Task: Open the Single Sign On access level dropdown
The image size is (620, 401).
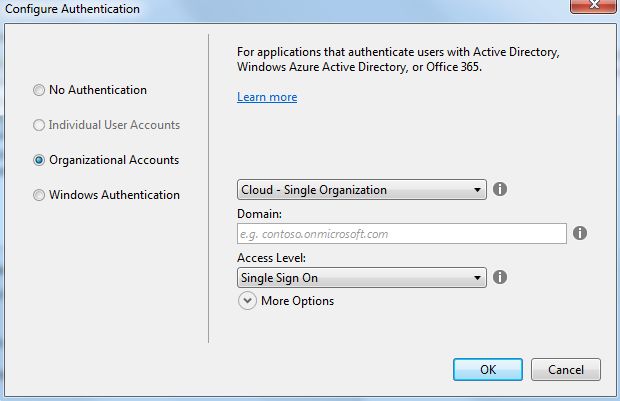Action: pyautogui.click(x=362, y=277)
